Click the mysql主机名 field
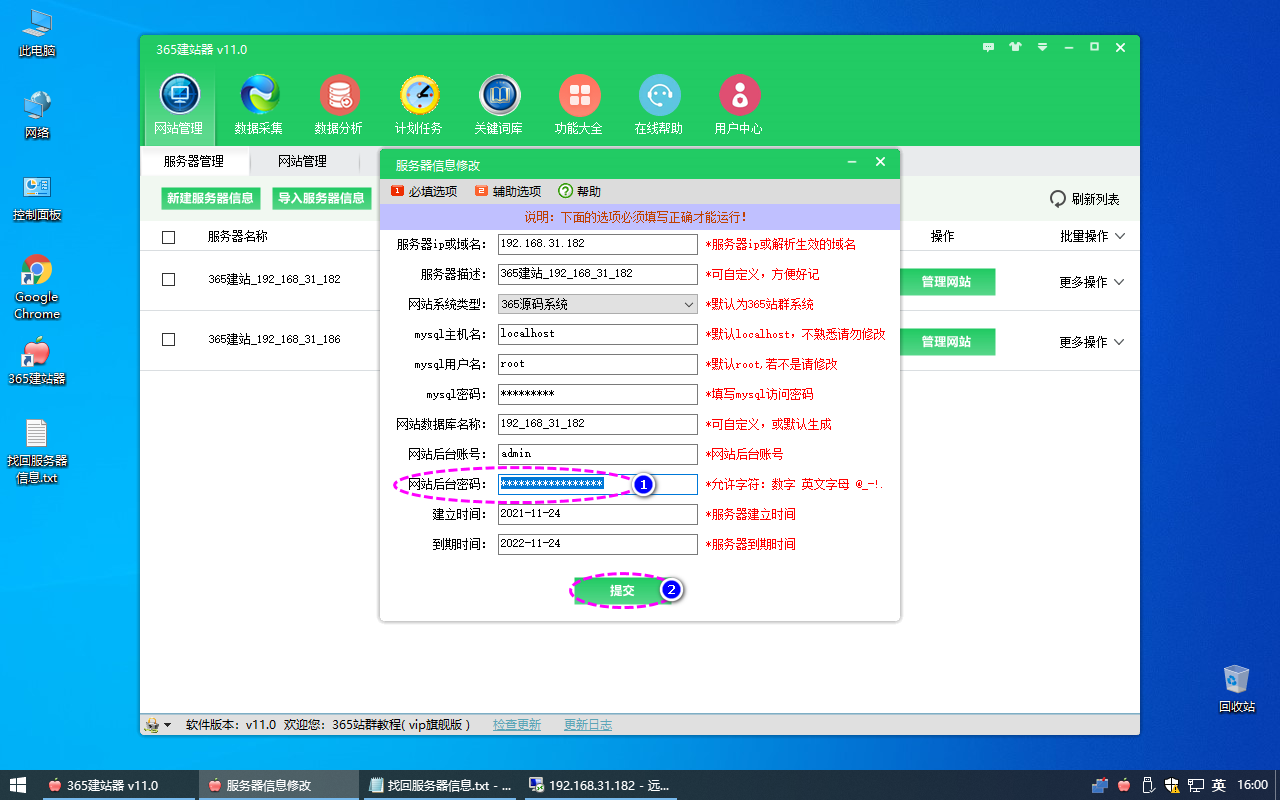The image size is (1280, 800). [x=598, y=334]
